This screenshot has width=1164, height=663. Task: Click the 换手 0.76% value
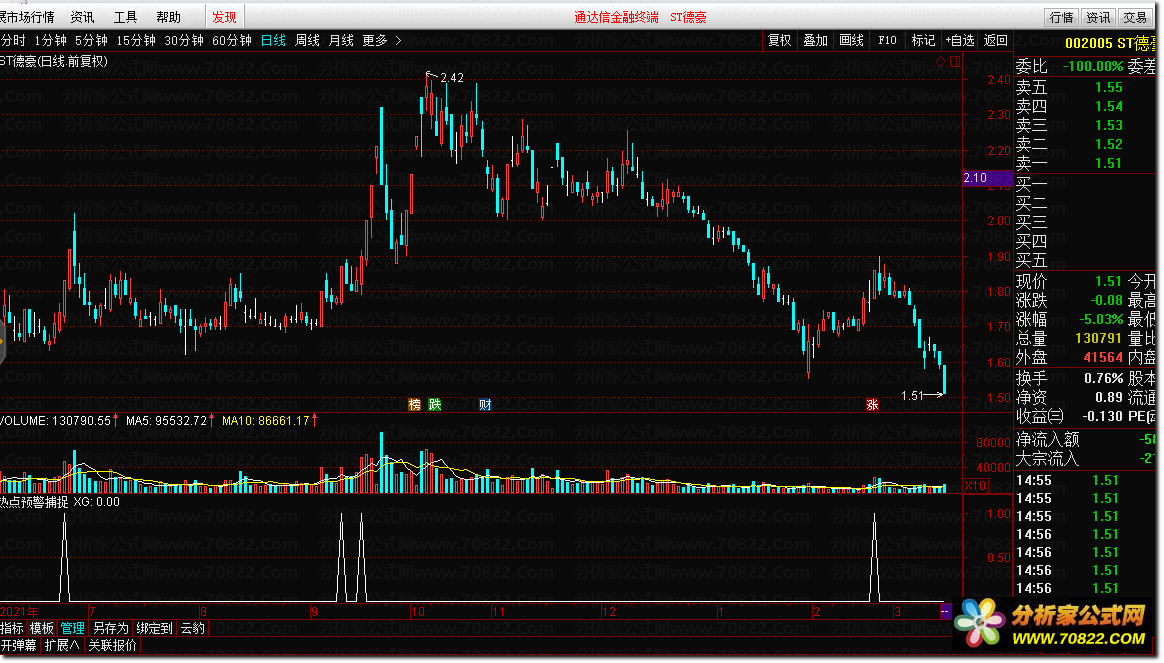[x=1103, y=378]
